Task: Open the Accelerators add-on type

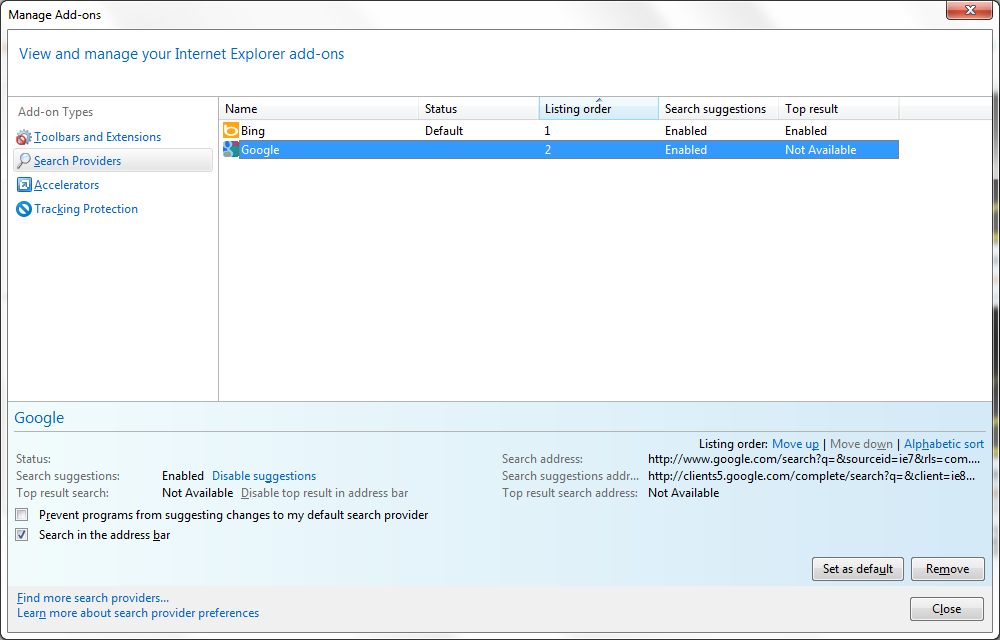Action: point(67,185)
